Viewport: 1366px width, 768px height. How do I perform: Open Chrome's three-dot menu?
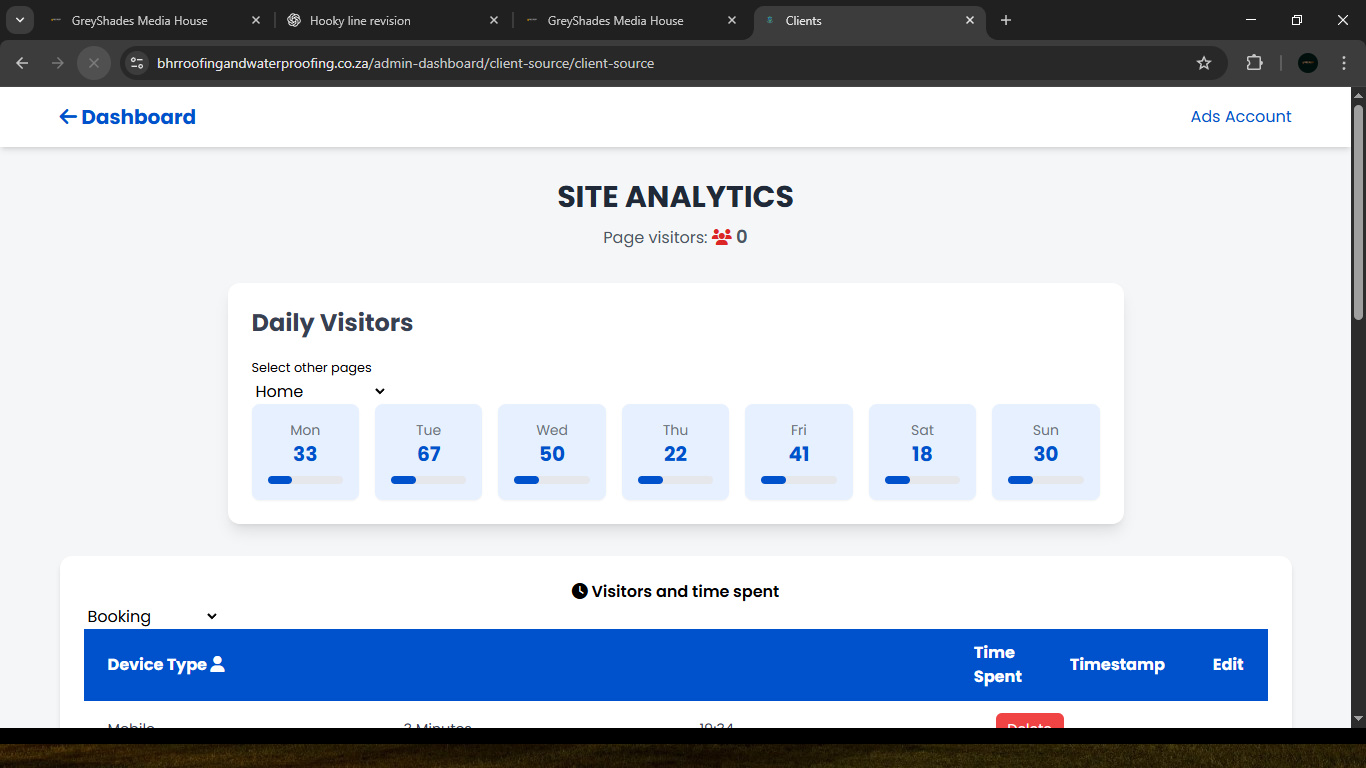[1345, 63]
